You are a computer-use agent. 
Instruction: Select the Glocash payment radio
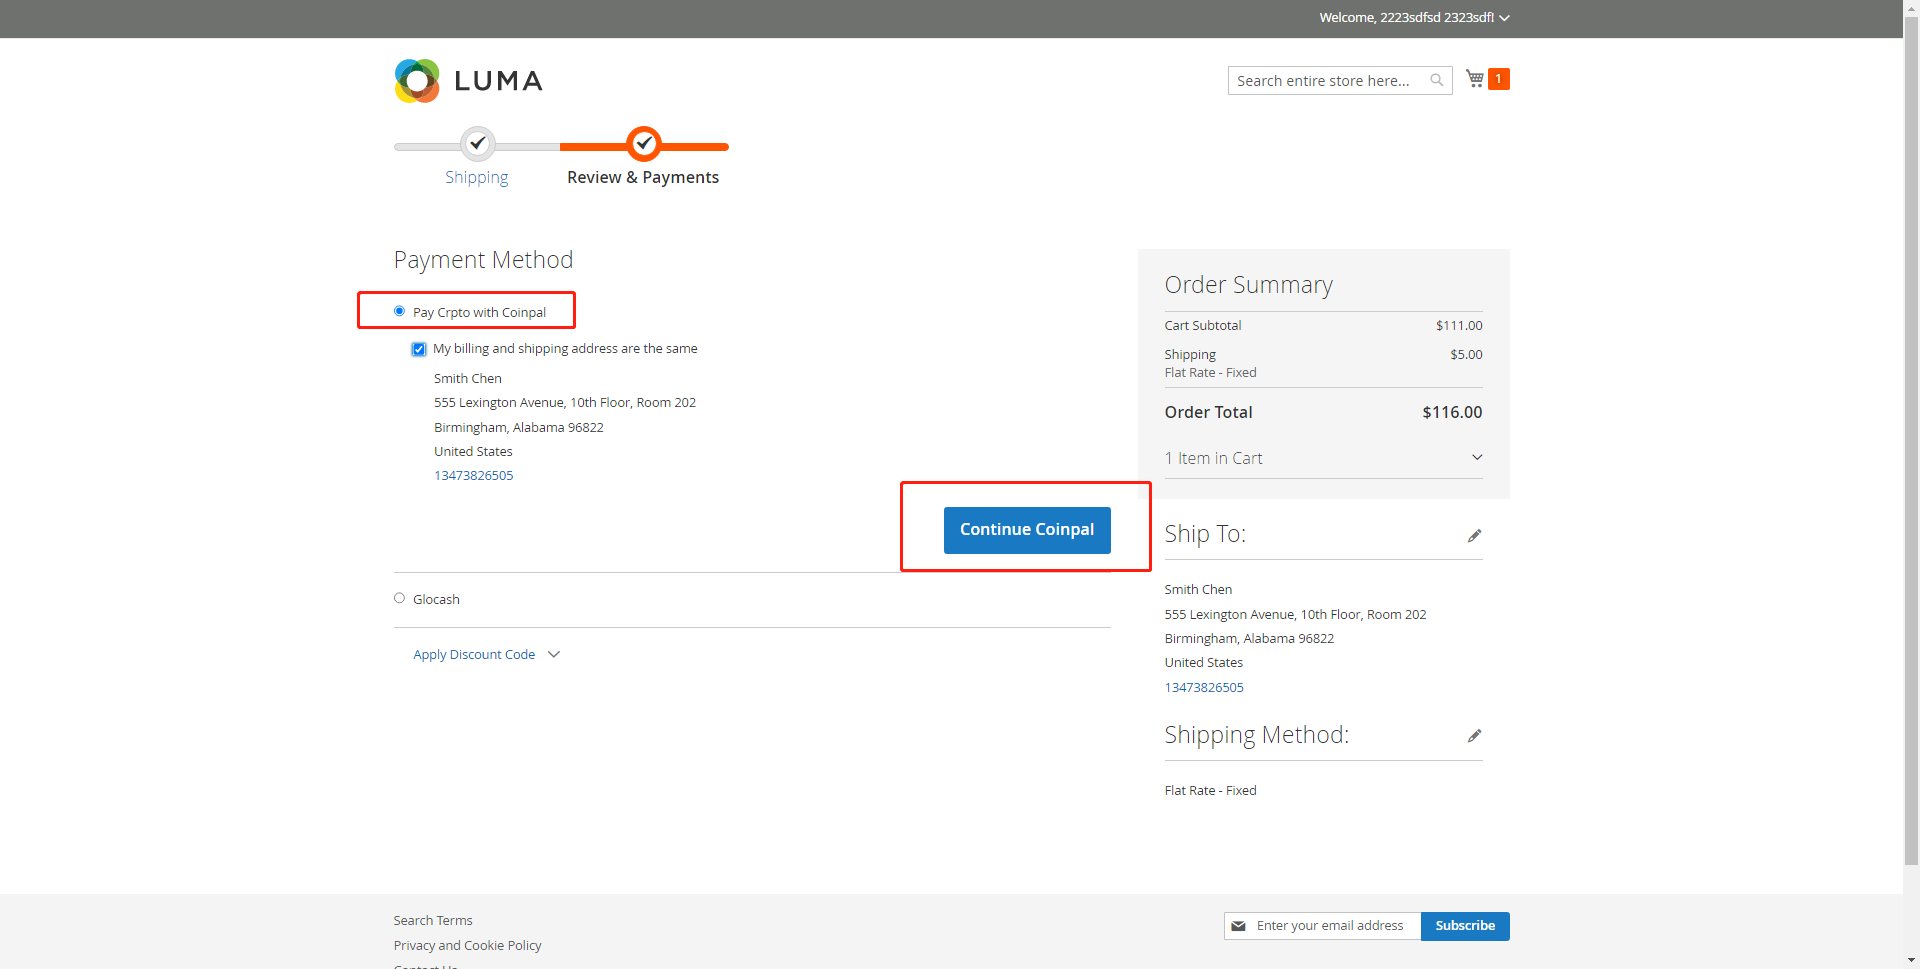[x=399, y=598]
